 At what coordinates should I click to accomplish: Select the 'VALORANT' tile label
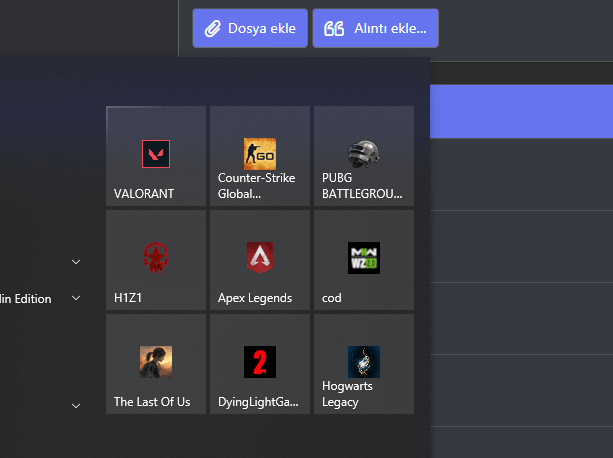144,194
